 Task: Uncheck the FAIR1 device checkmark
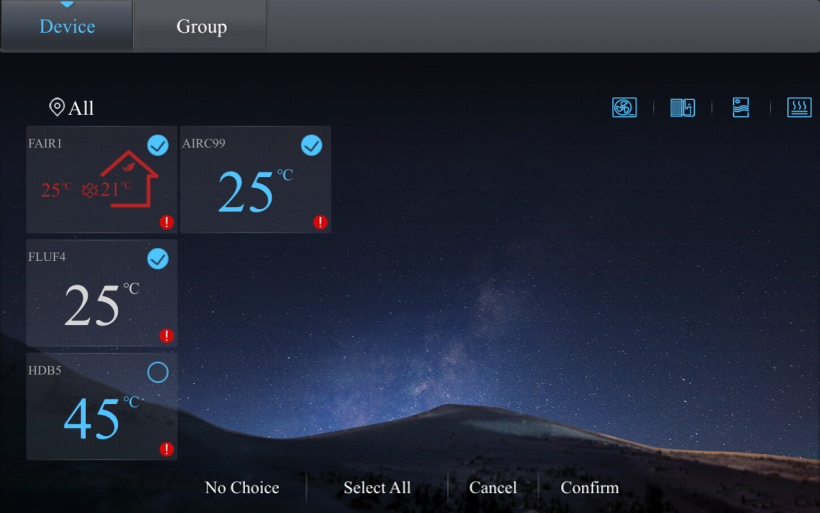click(x=158, y=146)
